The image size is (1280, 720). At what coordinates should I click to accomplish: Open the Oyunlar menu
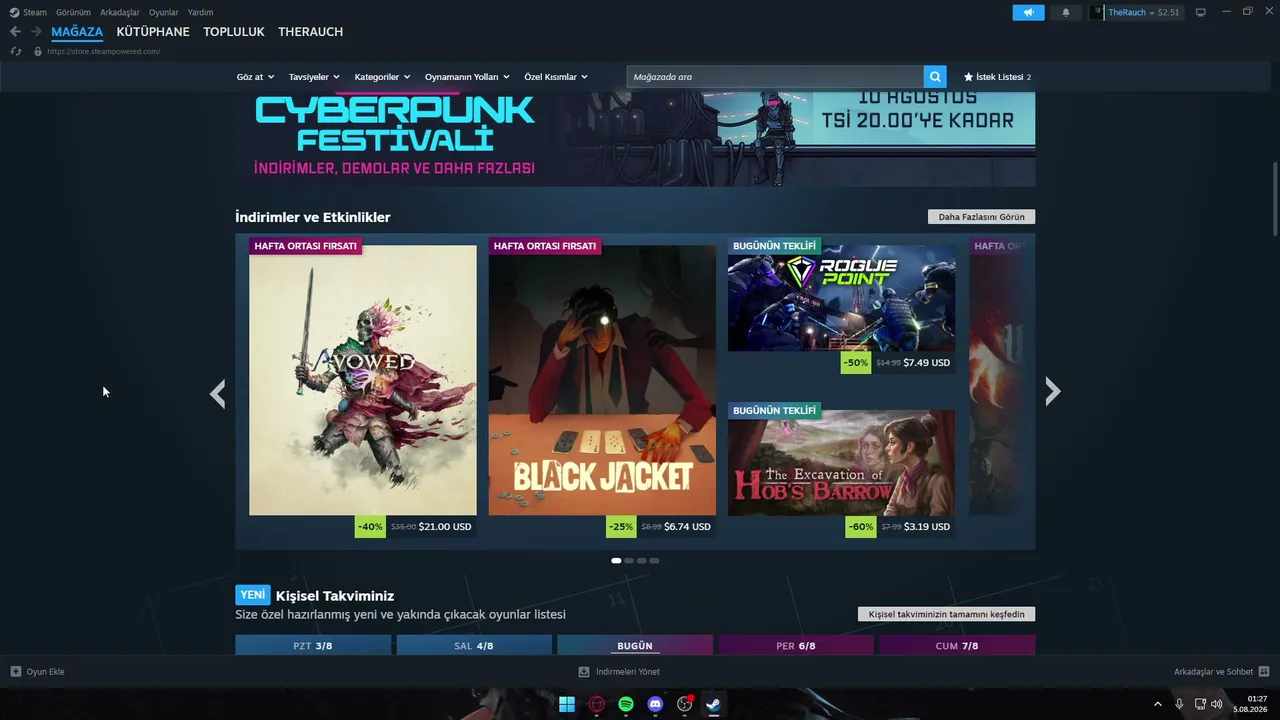[x=164, y=12]
